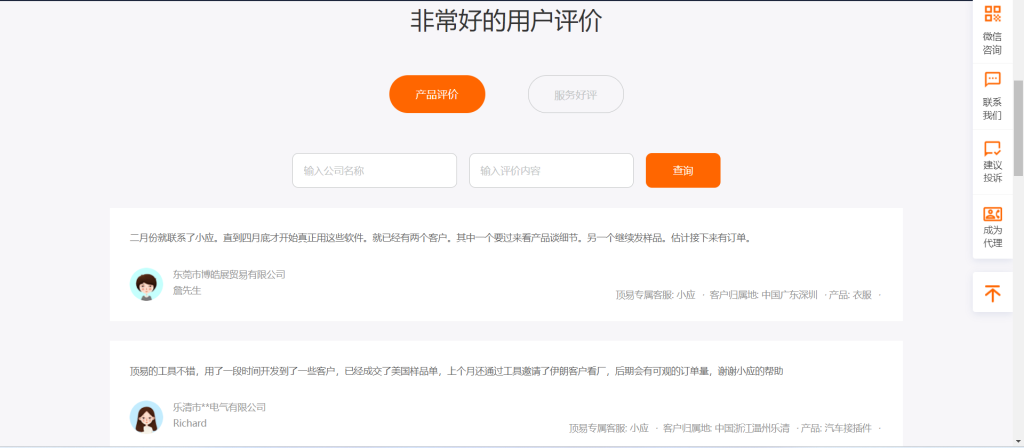Click the review text starting with 二月份就联系了小应
Viewport: 1024px width, 448px height.
(x=440, y=238)
